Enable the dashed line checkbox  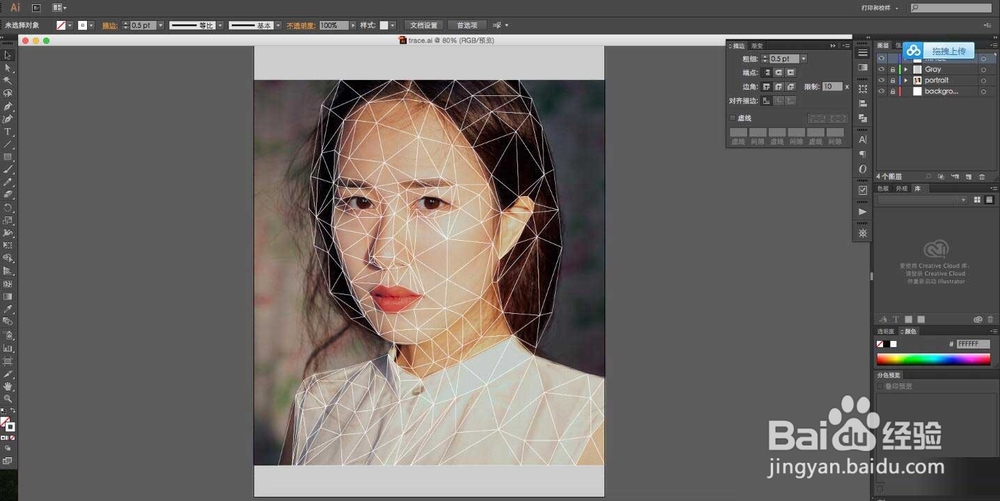tap(733, 118)
